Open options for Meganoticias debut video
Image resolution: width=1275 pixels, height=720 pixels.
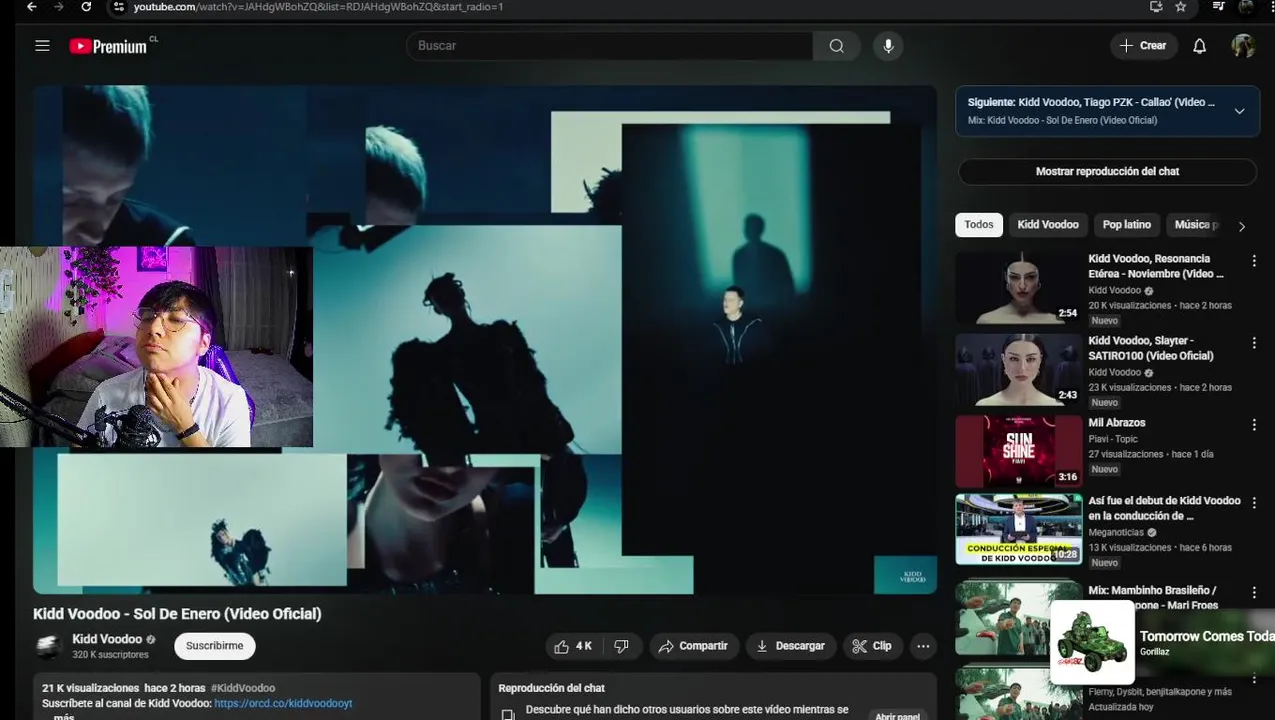point(1254,503)
